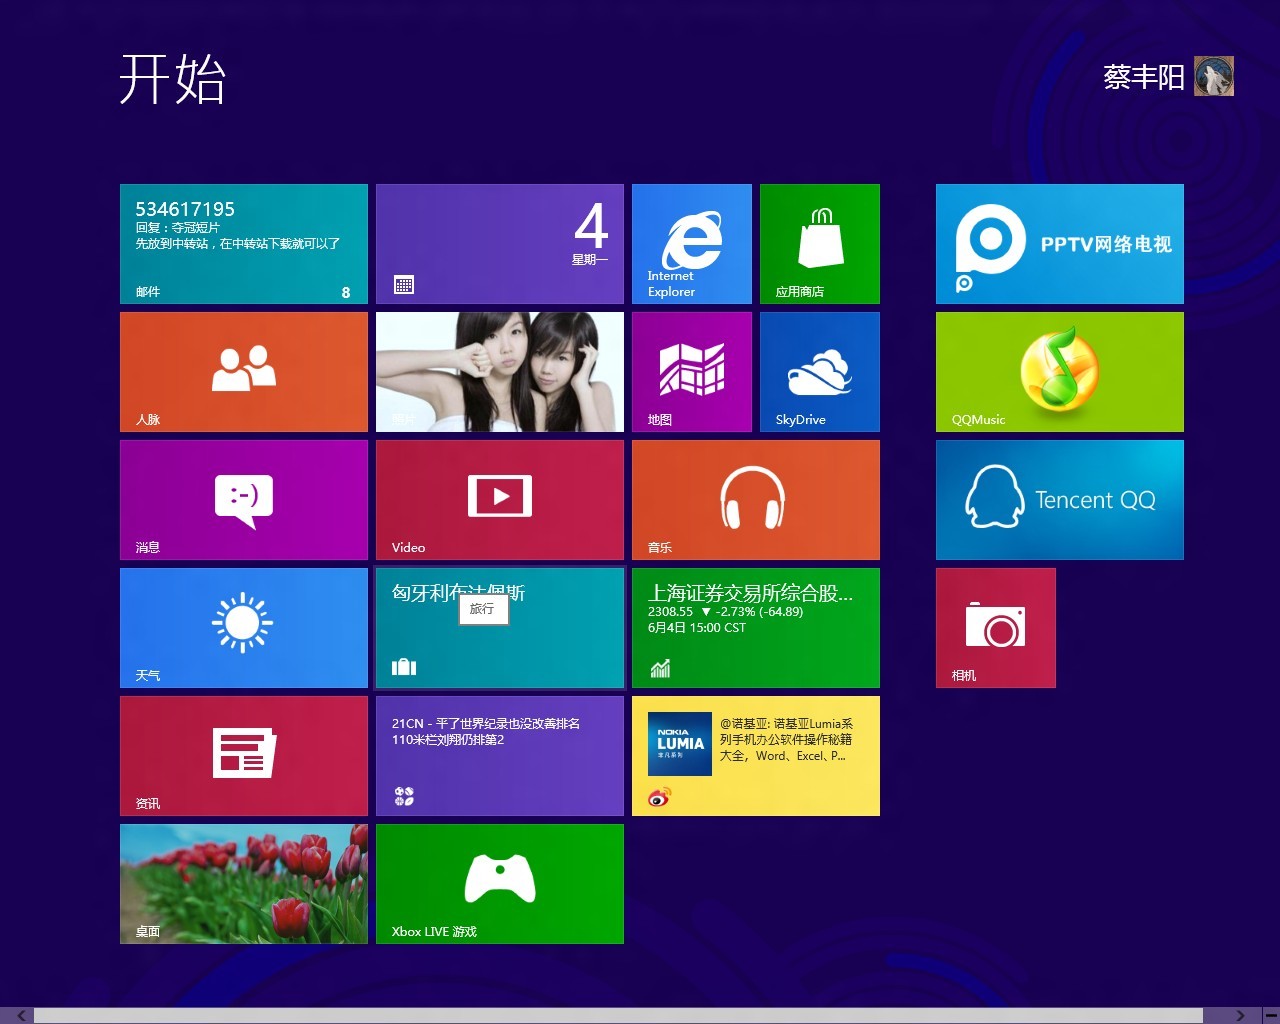Click the right arrow of the horizontal scrollbar
This screenshot has width=1280, height=1024.
coord(1240,1016)
